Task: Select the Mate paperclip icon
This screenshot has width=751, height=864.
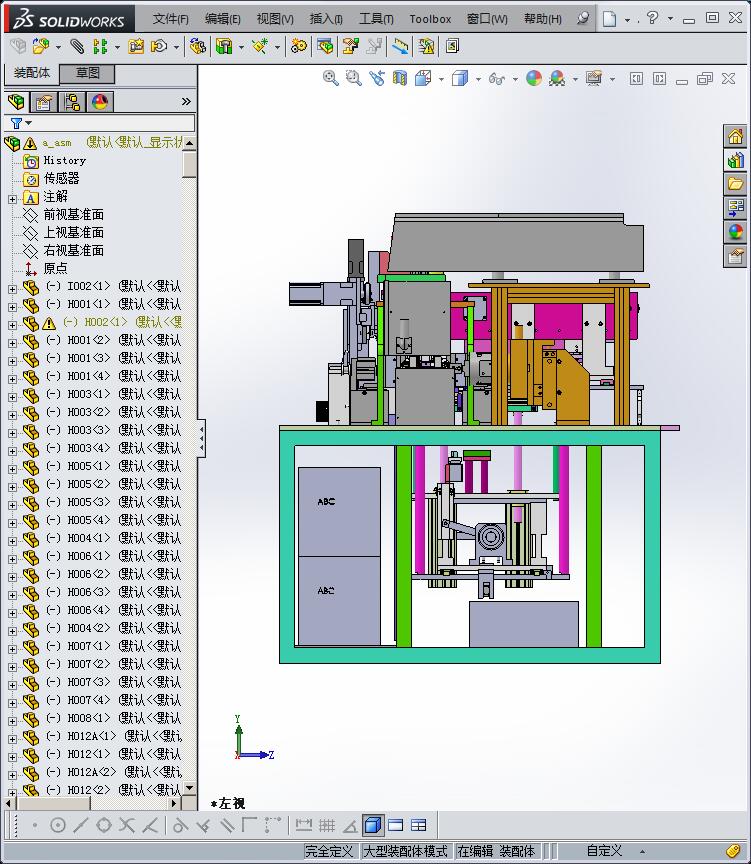Action: point(77,46)
